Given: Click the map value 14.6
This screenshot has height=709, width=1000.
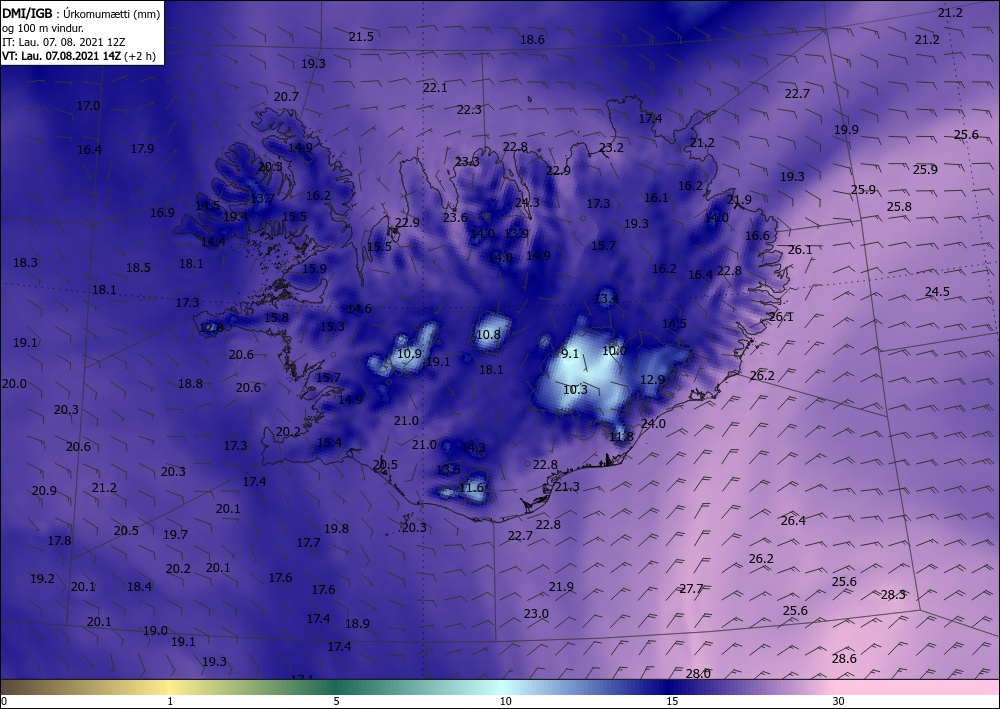Looking at the screenshot, I should (359, 309).
